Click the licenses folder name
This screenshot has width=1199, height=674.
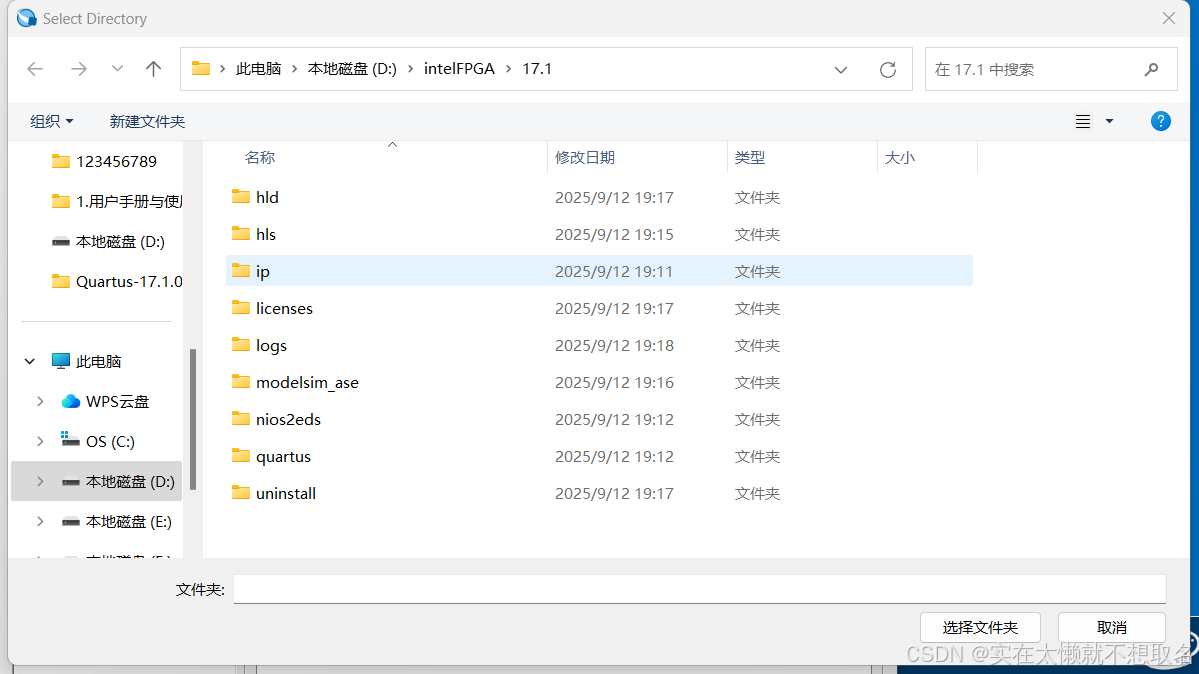click(x=284, y=308)
